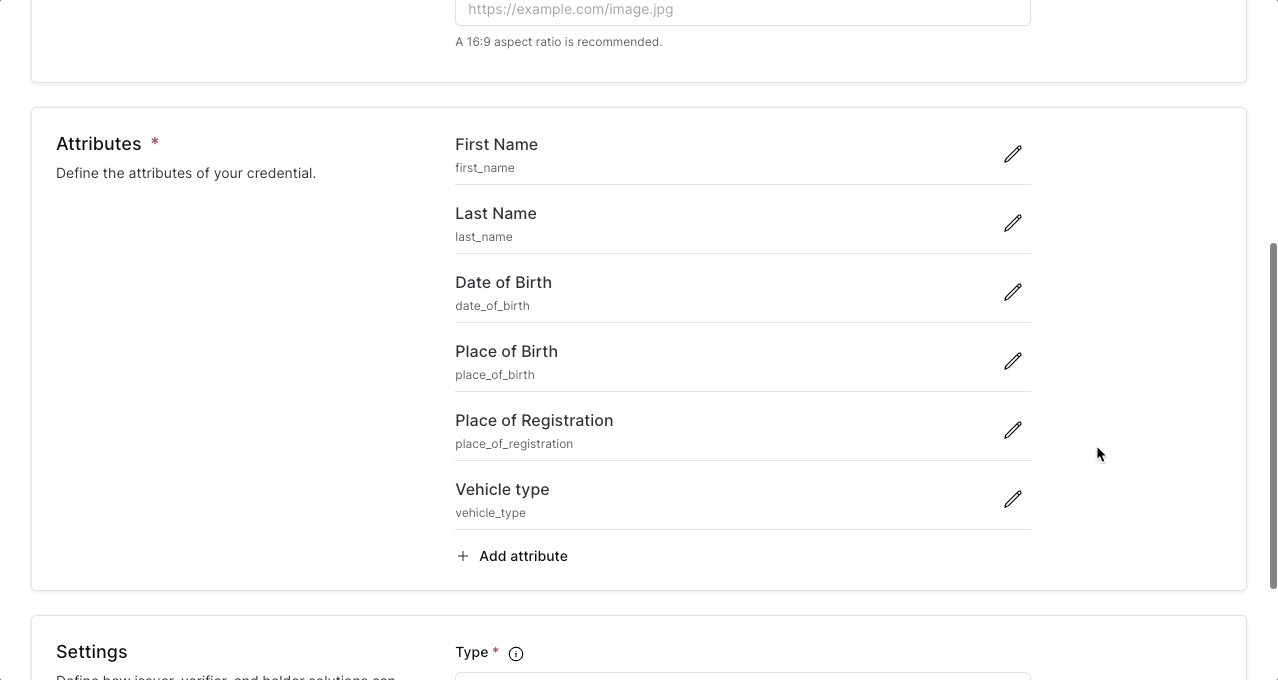Show info tooltip icon beside Type label

tap(516, 654)
